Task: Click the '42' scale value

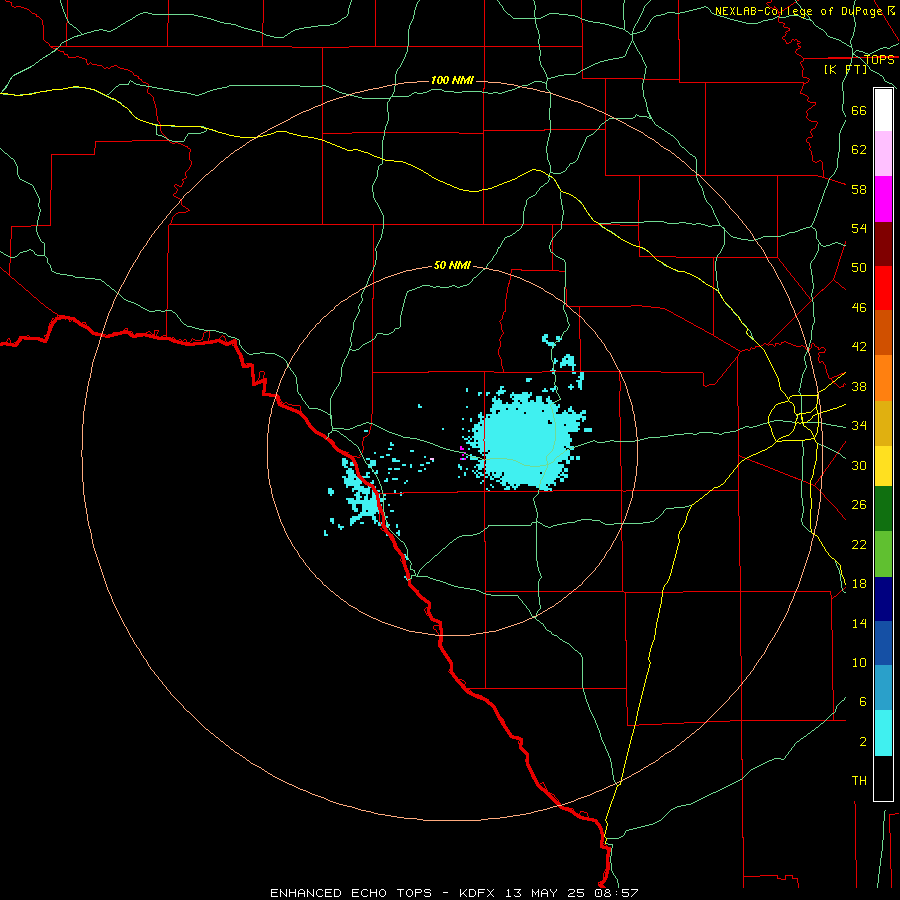Action: click(859, 347)
